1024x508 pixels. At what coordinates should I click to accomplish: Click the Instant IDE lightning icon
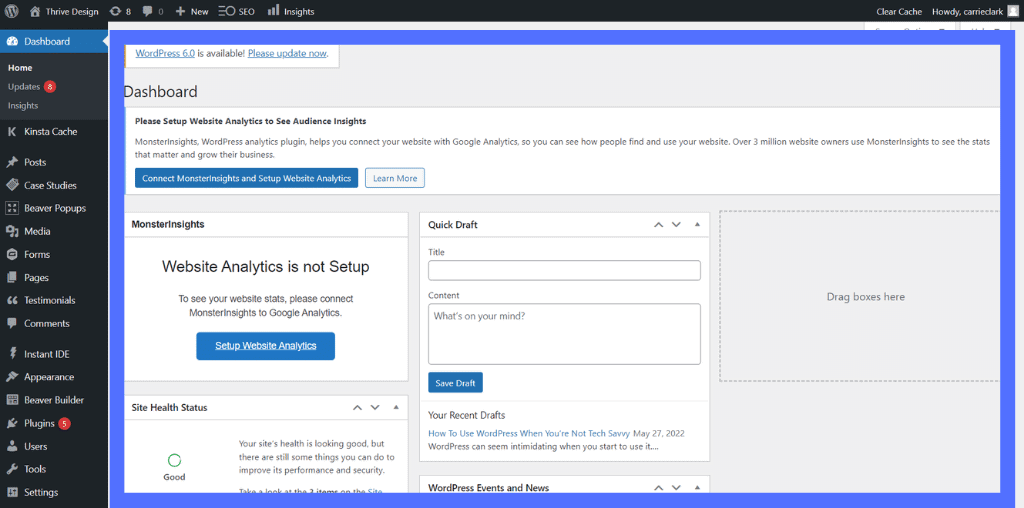12,354
